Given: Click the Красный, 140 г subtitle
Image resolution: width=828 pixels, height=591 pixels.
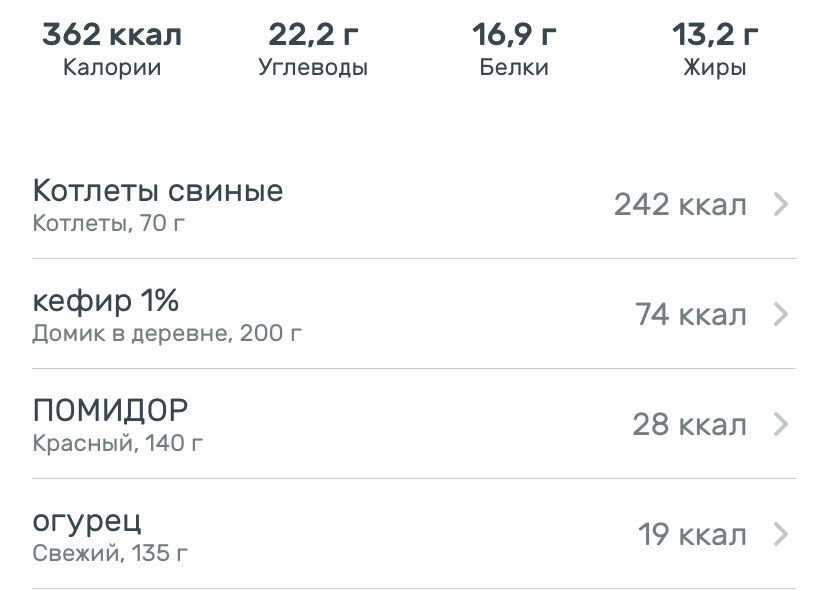Looking at the screenshot, I should click(118, 442).
